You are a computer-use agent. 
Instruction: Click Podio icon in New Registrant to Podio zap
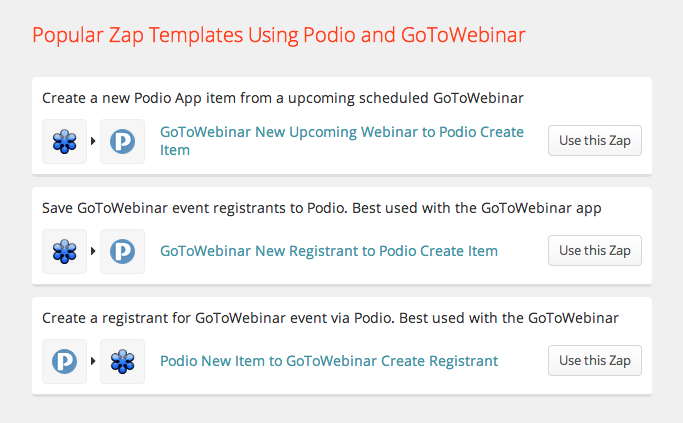(123, 251)
